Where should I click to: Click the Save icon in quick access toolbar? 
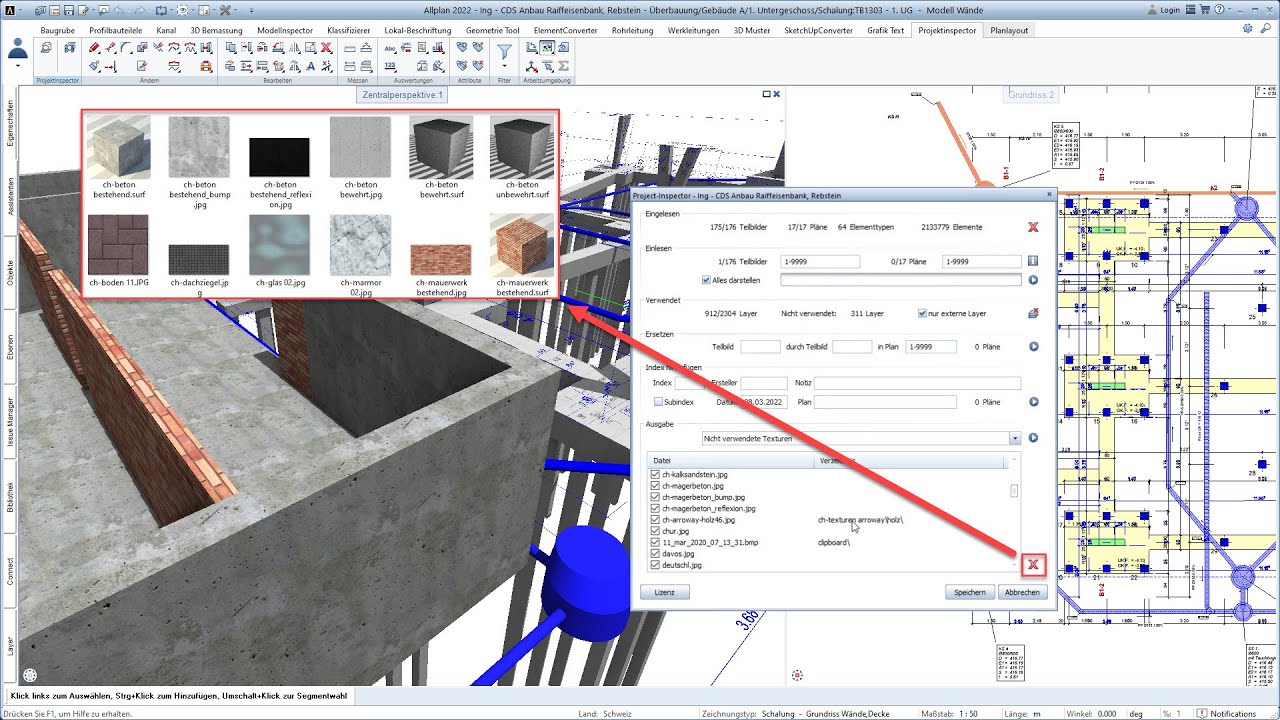[x=69, y=10]
